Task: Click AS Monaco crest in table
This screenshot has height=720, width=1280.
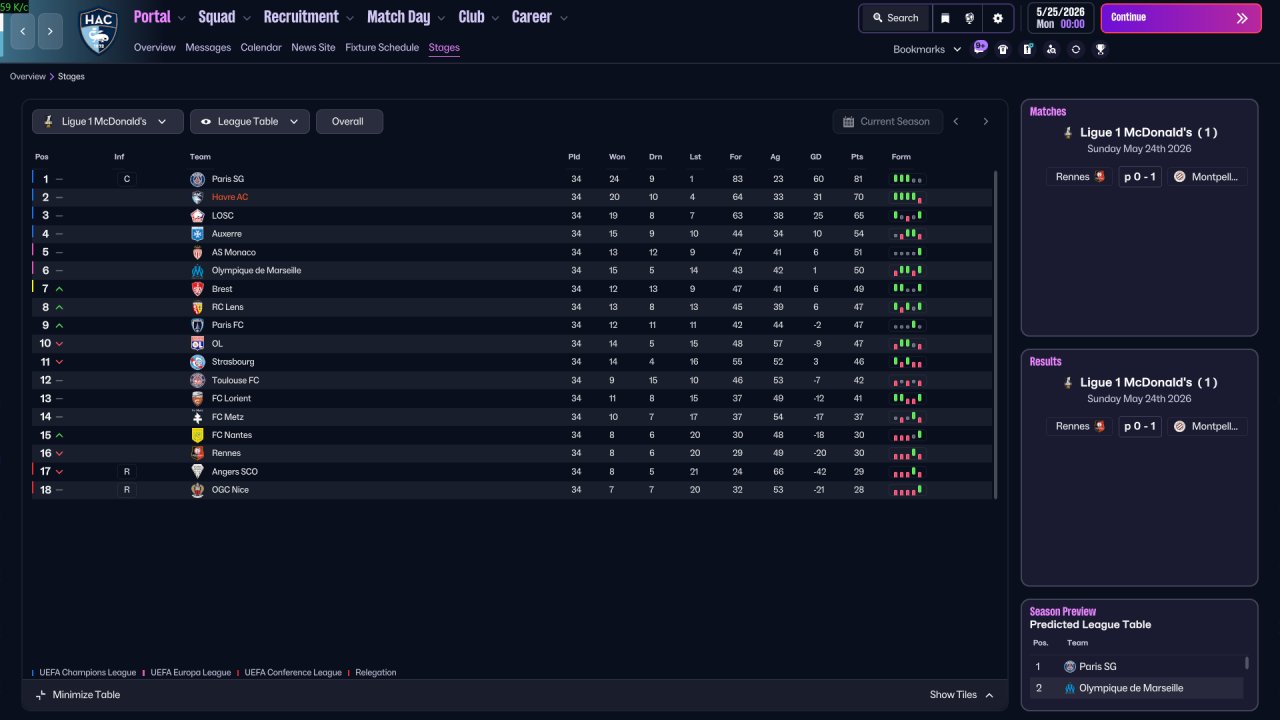Action: pyautogui.click(x=198, y=252)
